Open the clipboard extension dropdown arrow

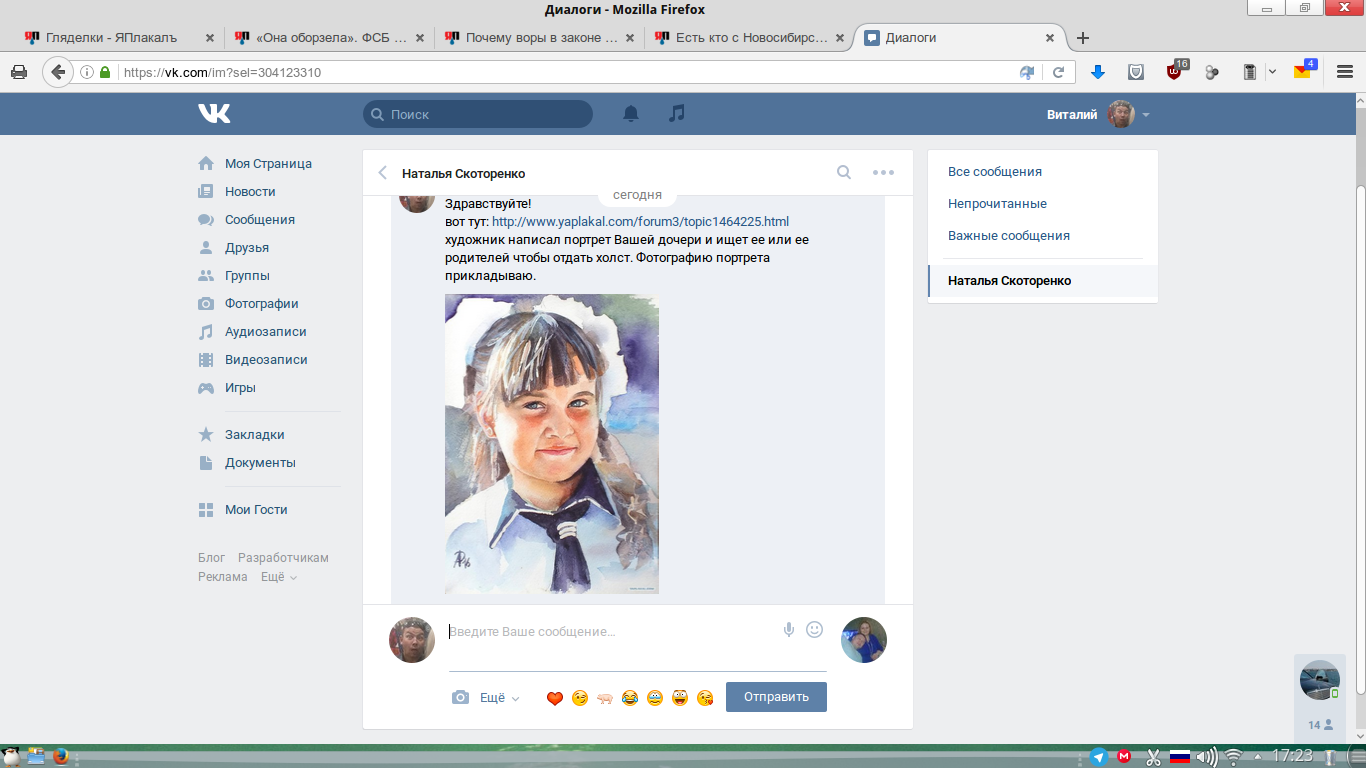click(x=1272, y=72)
